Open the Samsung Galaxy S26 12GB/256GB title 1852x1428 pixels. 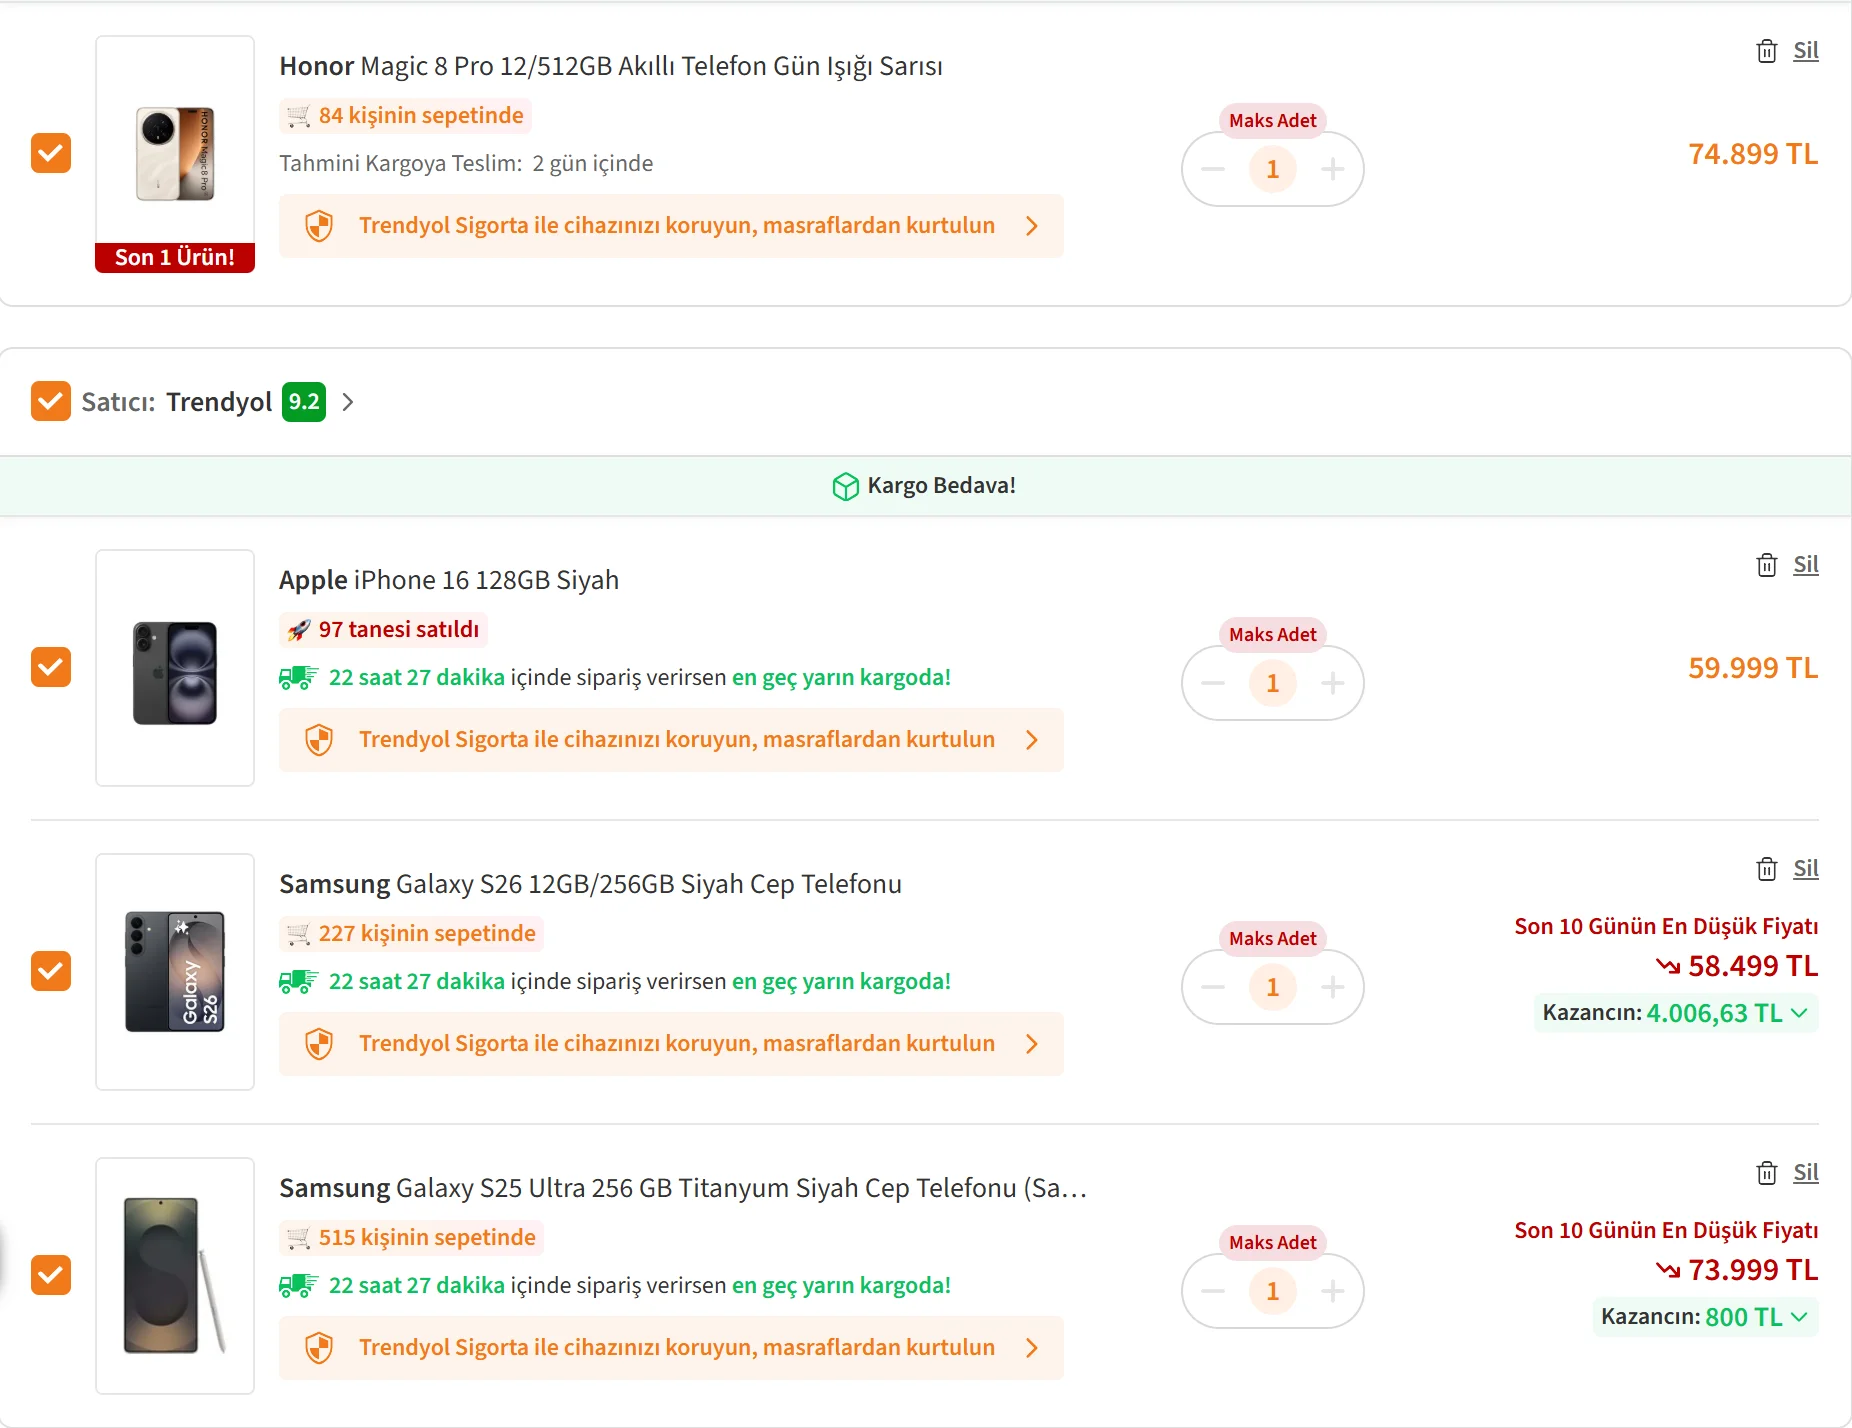[590, 884]
